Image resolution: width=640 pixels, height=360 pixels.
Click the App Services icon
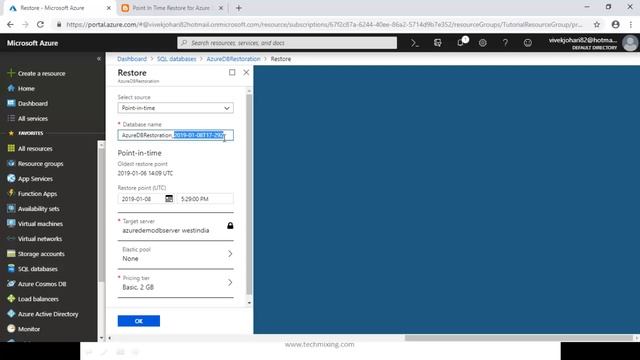tap(11, 178)
